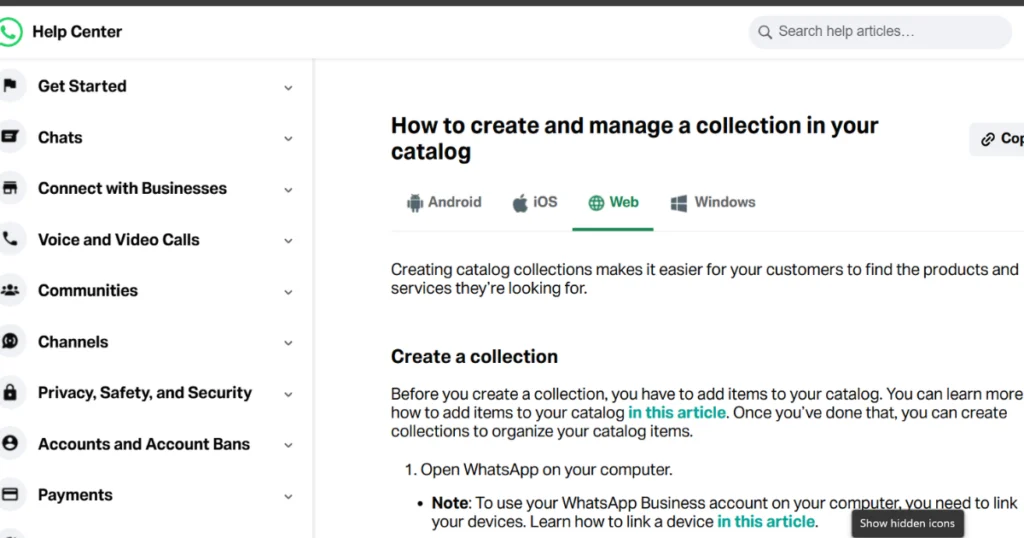
Task: Click the Chats message icon
Action: coord(10,136)
